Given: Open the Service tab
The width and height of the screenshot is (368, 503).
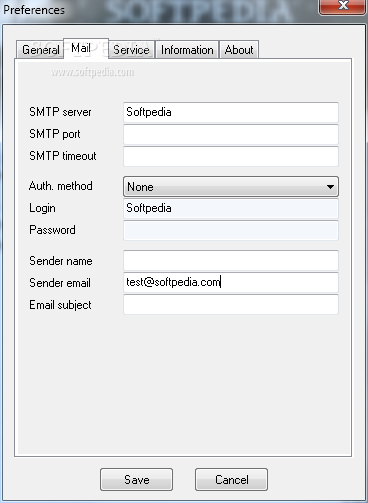Looking at the screenshot, I should 131,50.
